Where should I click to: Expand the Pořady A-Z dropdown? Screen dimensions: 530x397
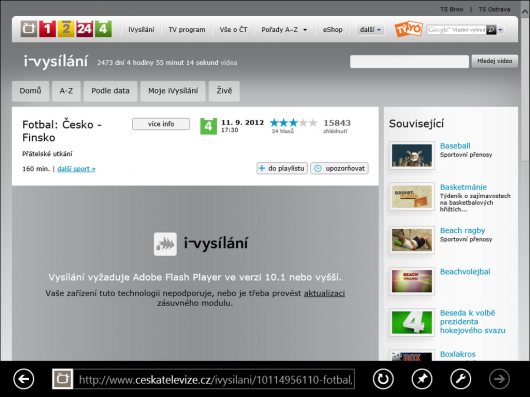point(284,30)
